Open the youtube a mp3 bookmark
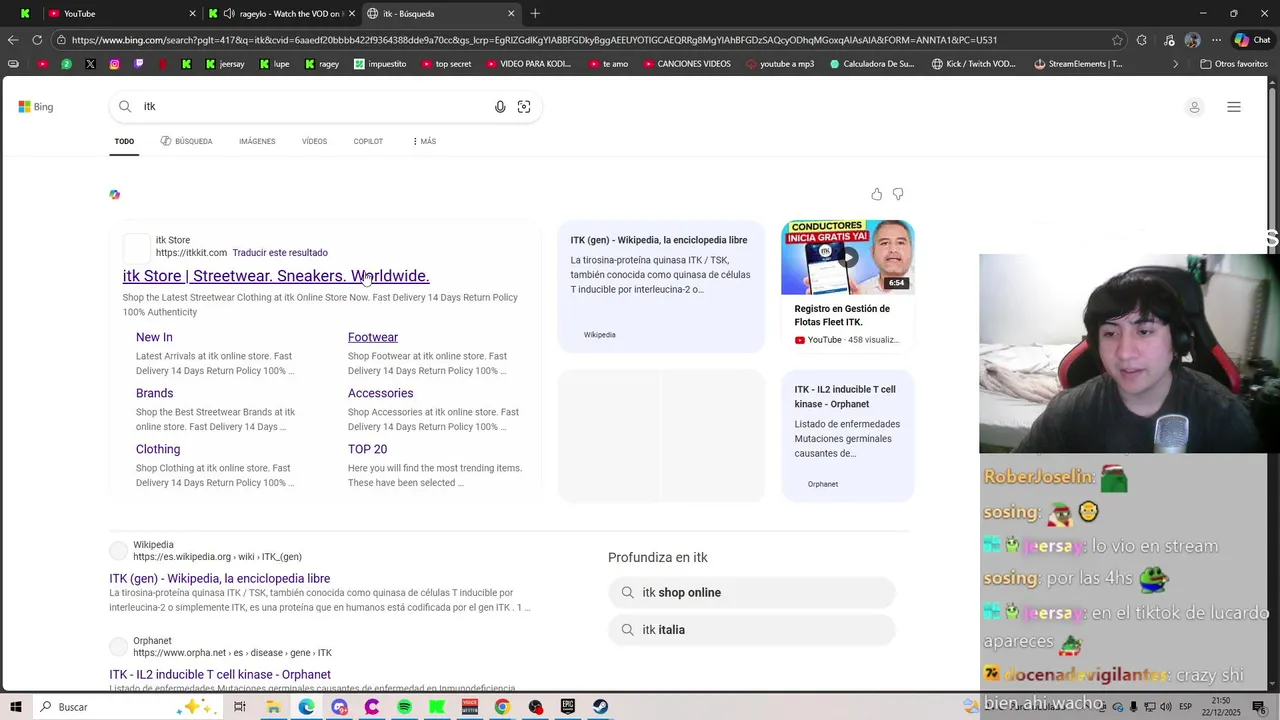The image size is (1280, 720). [780, 64]
